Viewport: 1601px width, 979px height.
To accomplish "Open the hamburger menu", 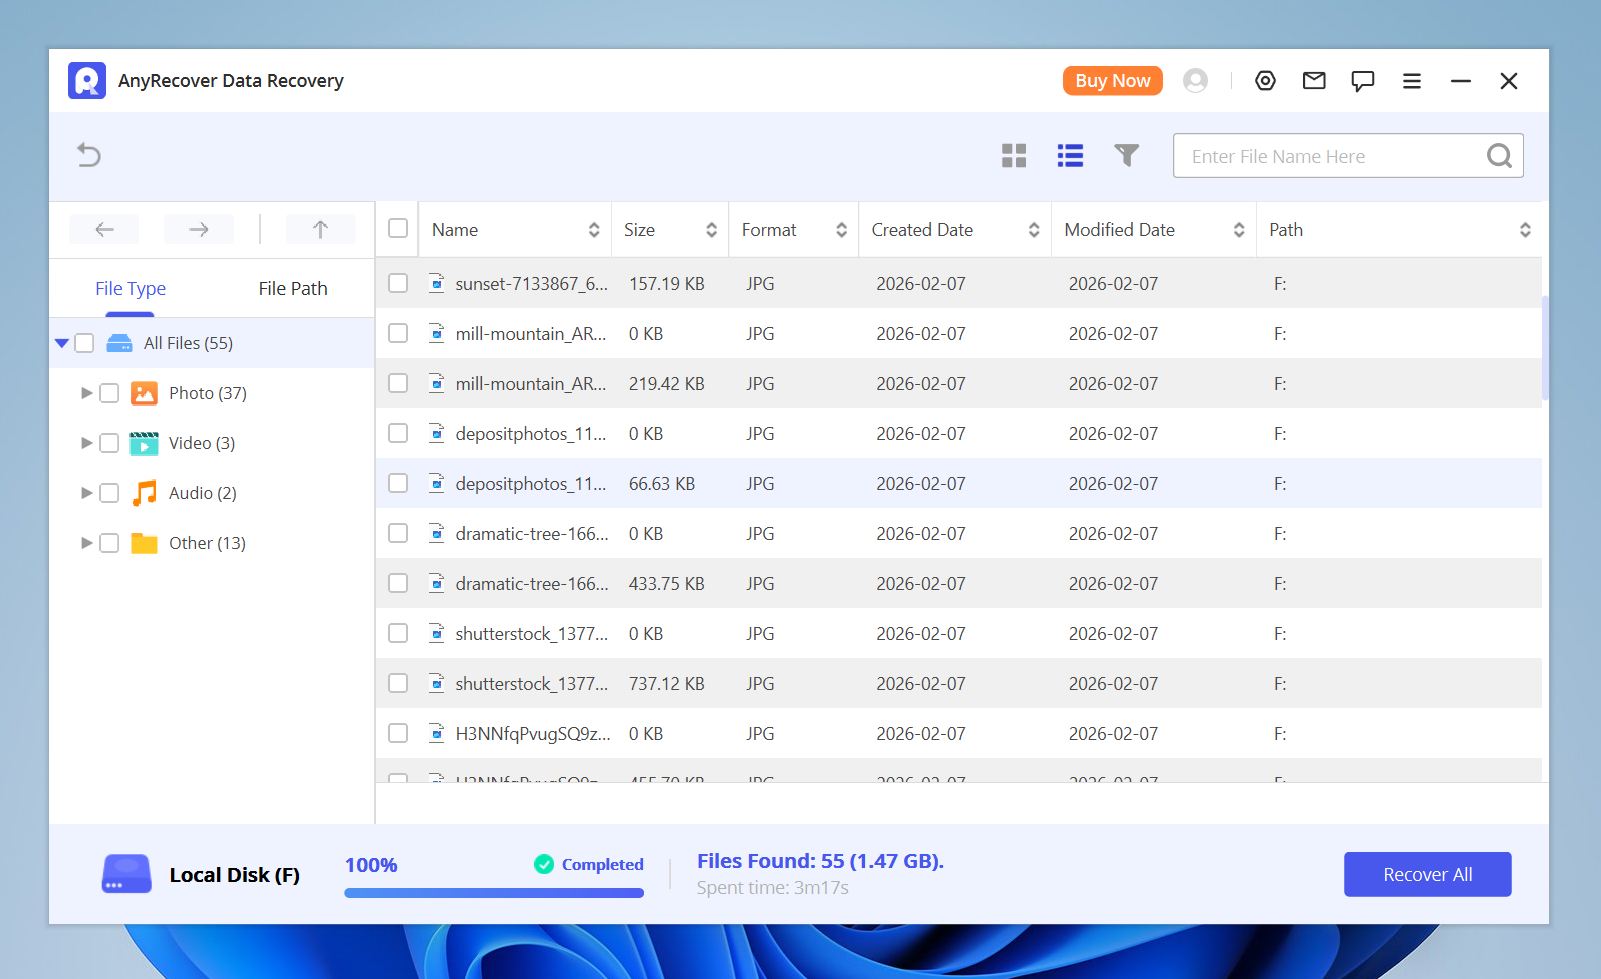I will pos(1412,81).
